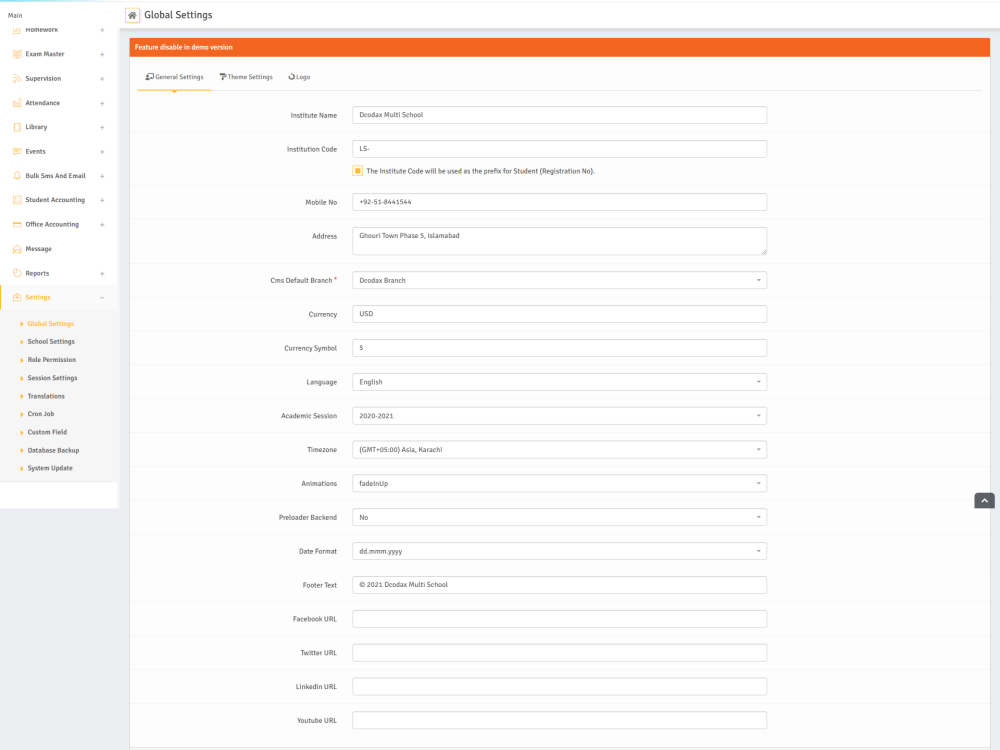The image size is (1000, 750).
Task: Click the Events sidebar icon
Action: (x=17, y=151)
